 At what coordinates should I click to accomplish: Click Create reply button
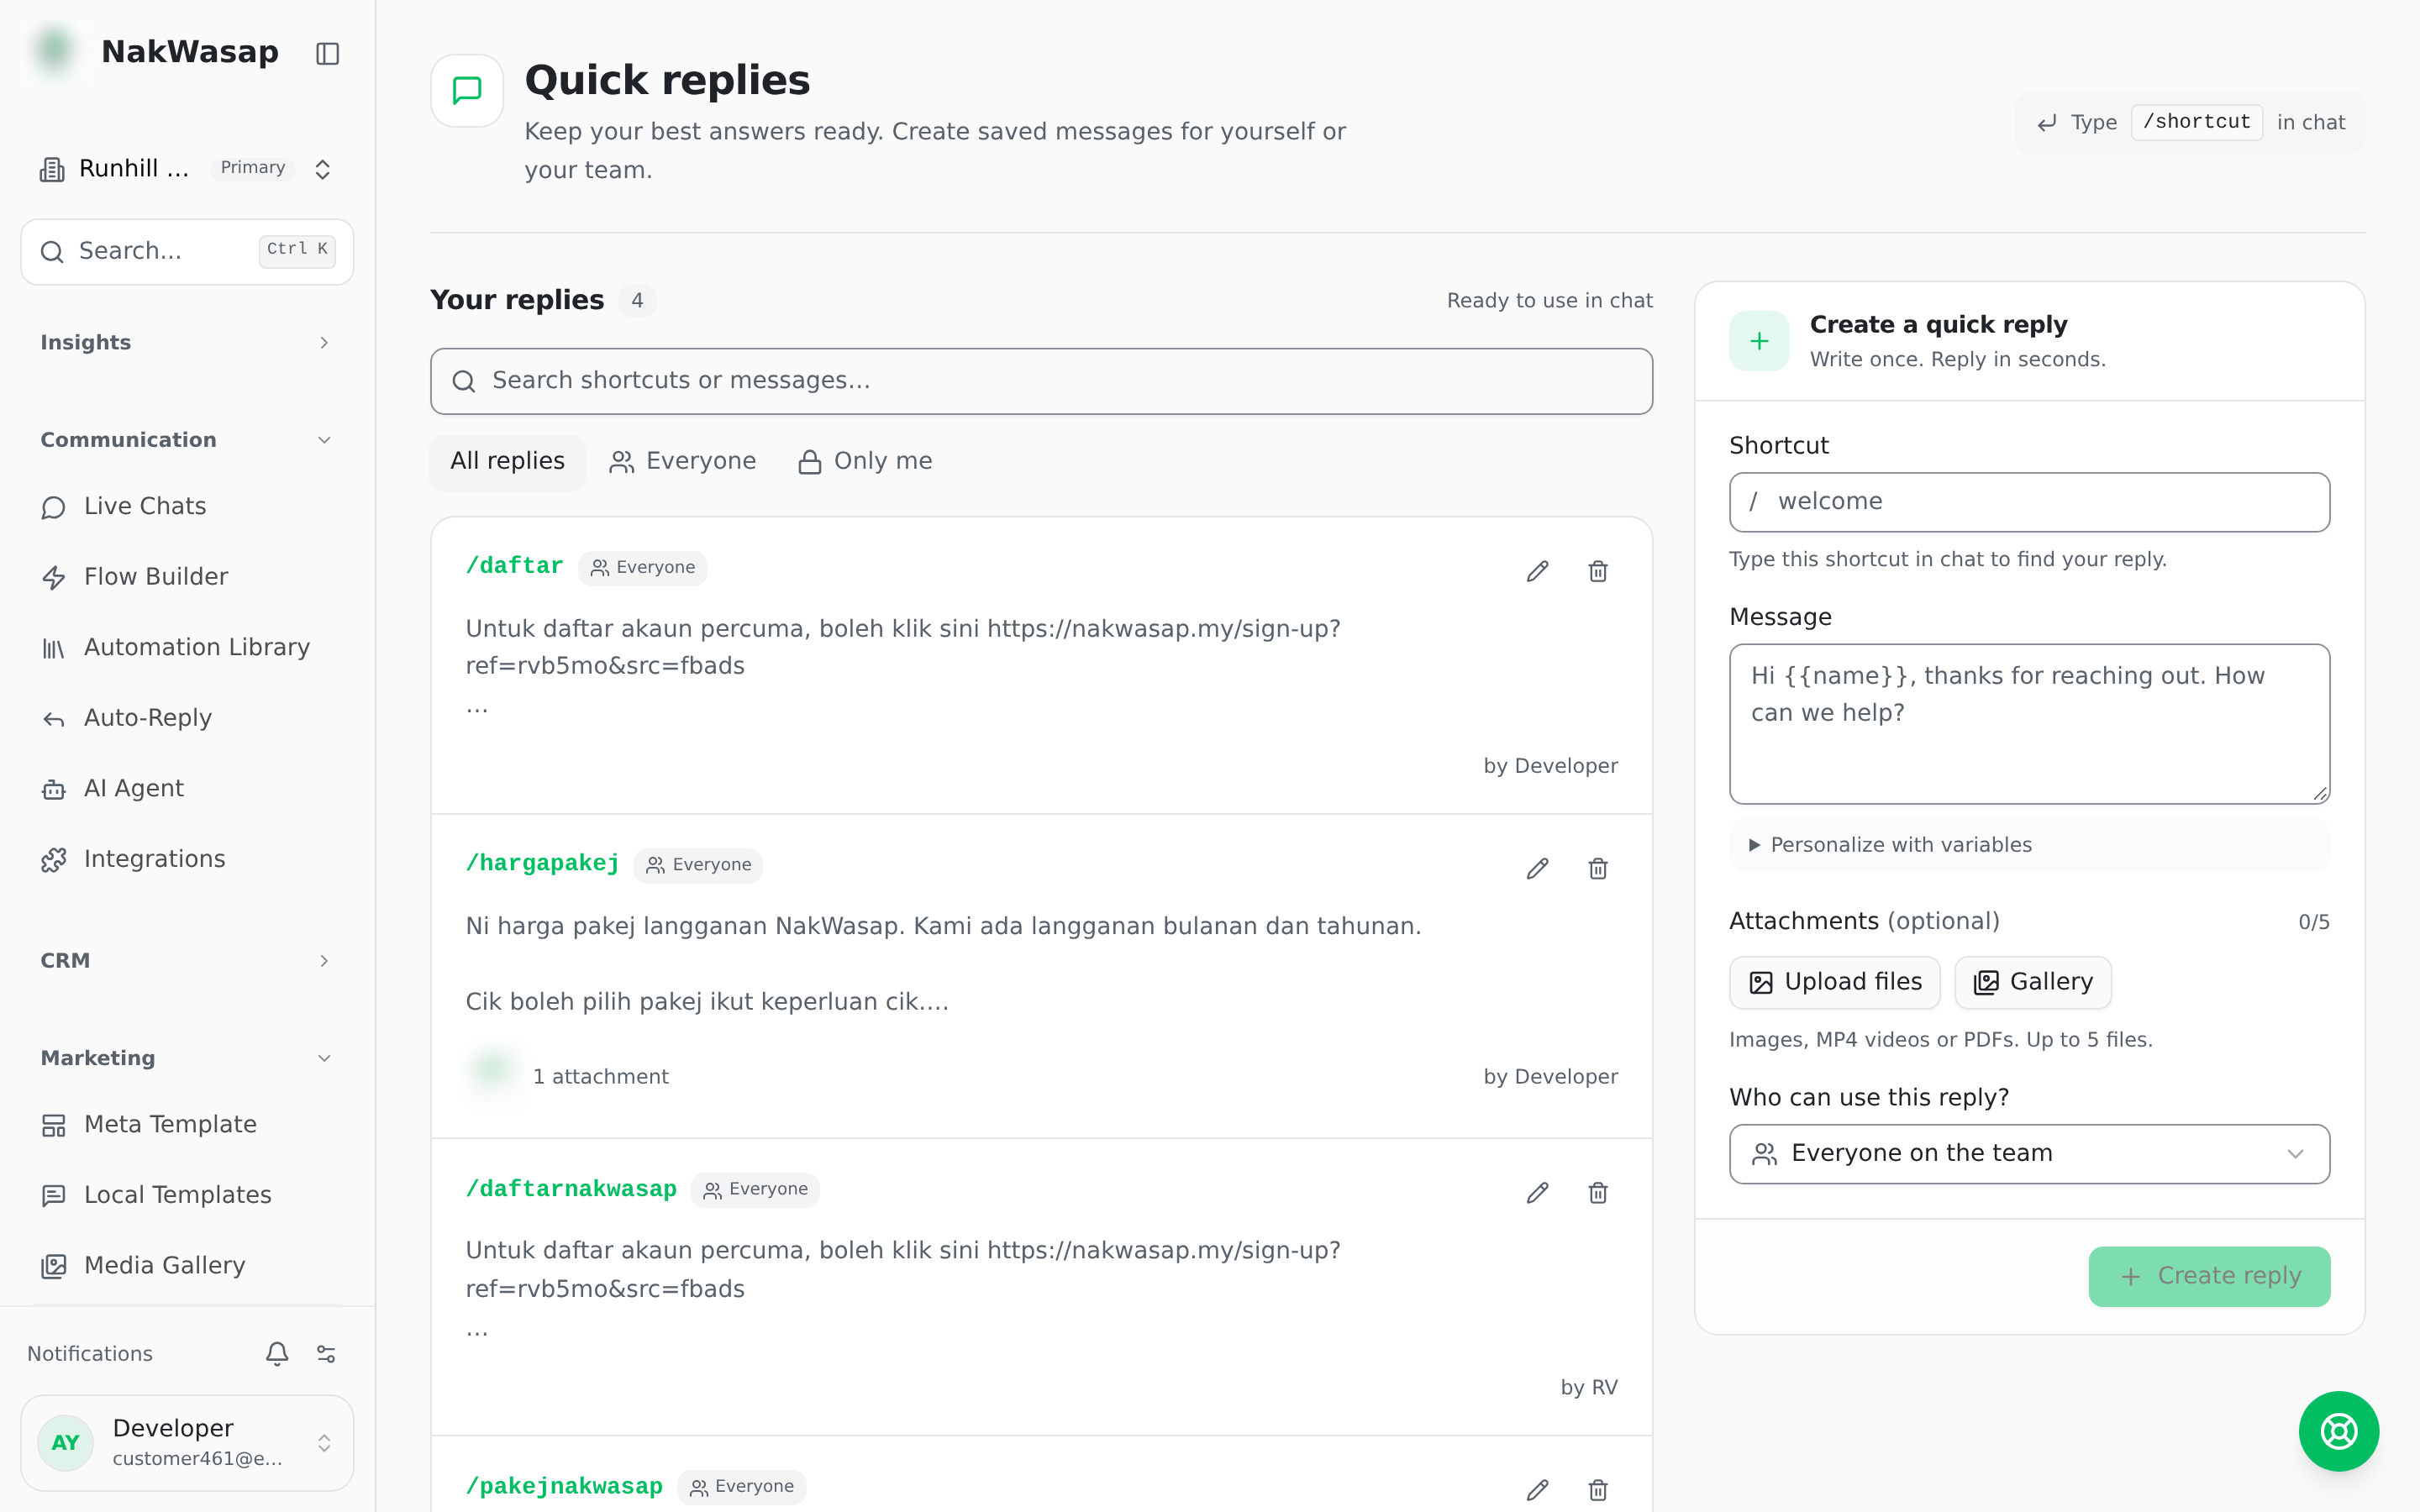point(2209,1276)
